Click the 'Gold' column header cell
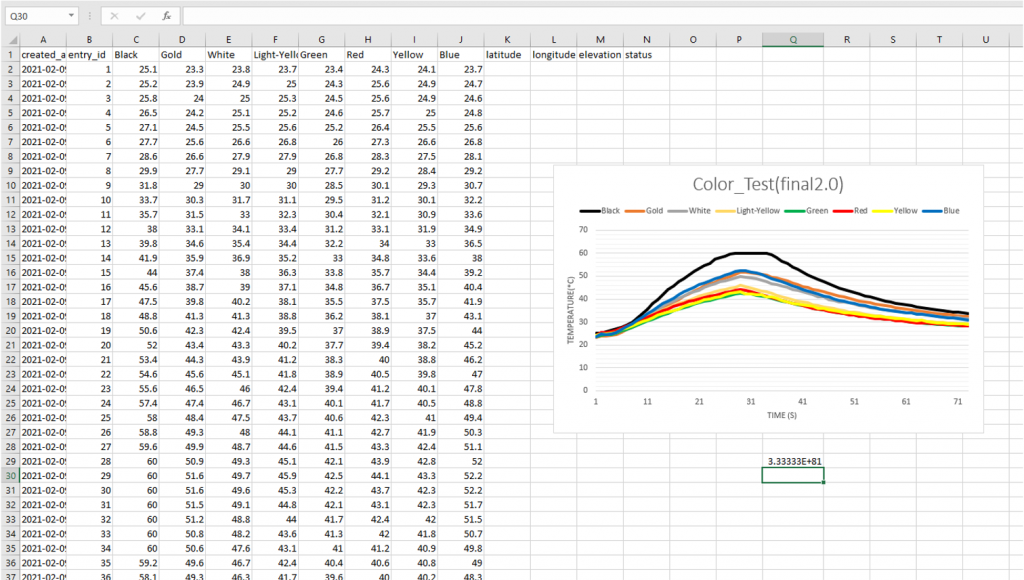 [182, 55]
